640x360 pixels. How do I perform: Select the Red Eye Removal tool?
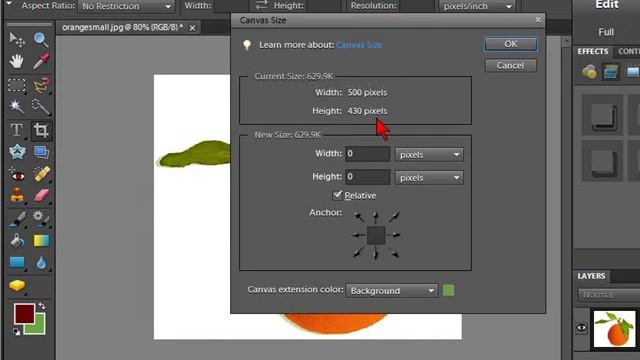tap(17, 175)
